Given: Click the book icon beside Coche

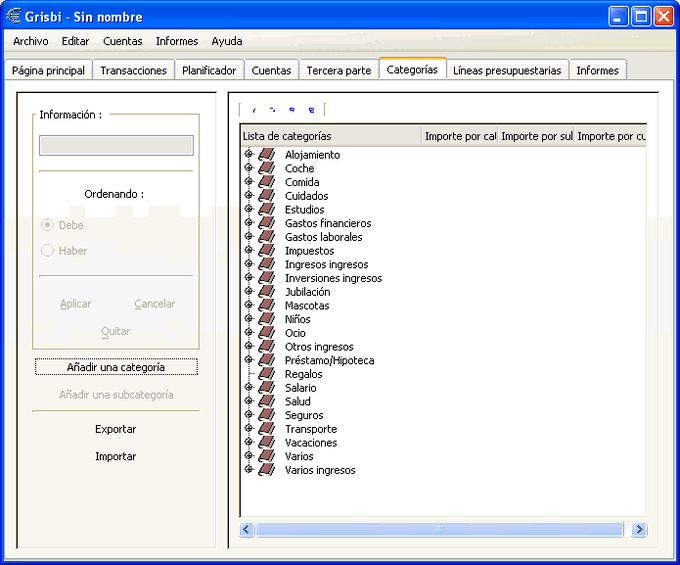Looking at the screenshot, I should pyautogui.click(x=267, y=168).
